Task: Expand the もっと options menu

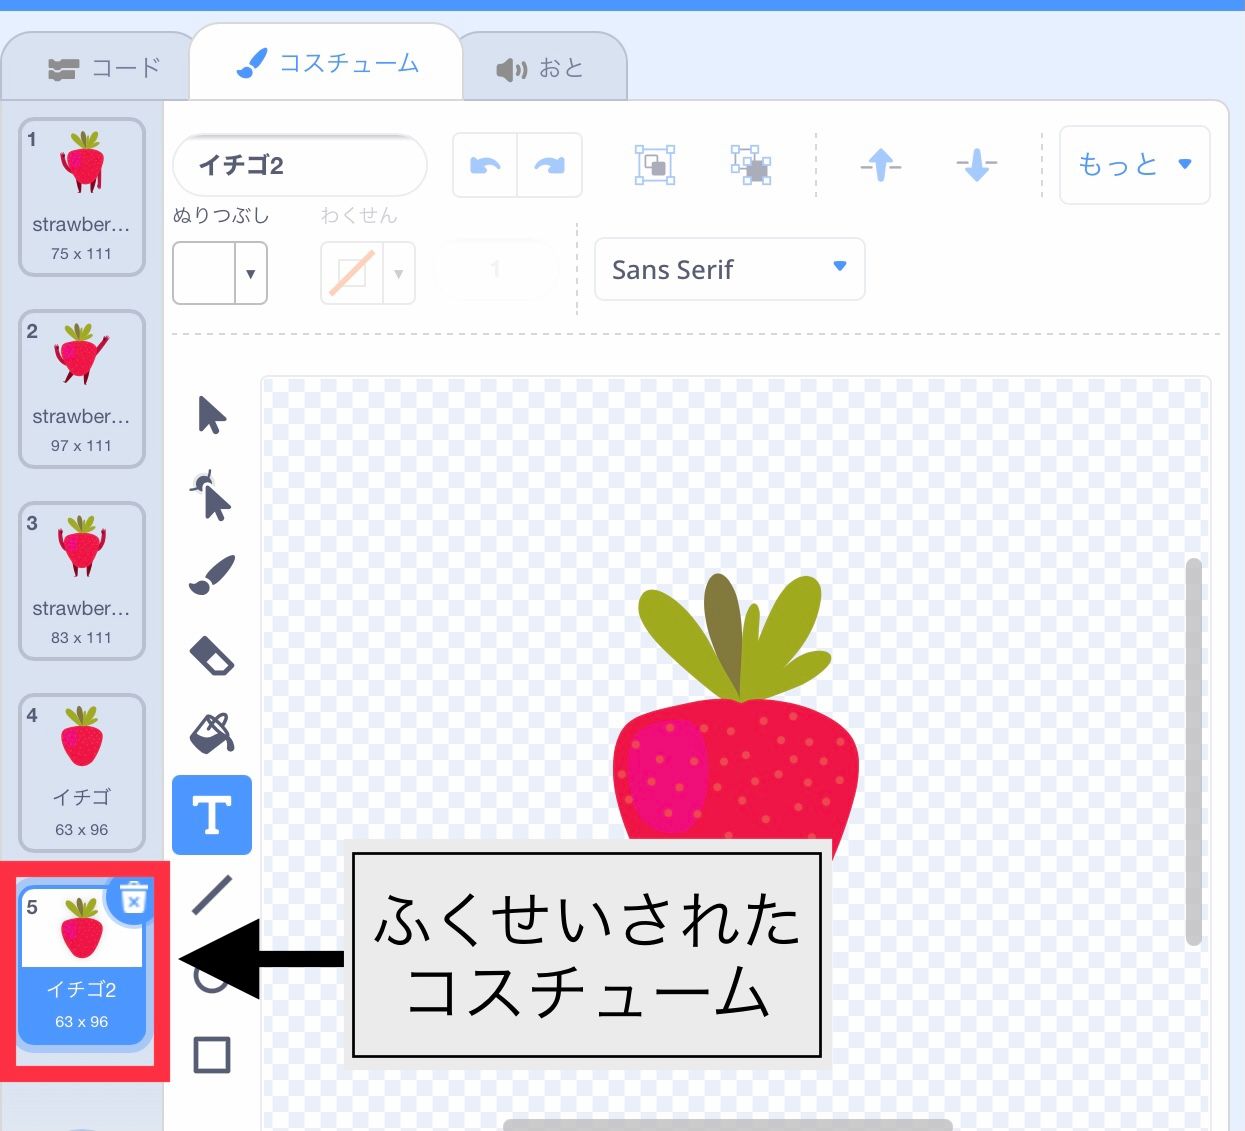Action: pyautogui.click(x=1134, y=165)
